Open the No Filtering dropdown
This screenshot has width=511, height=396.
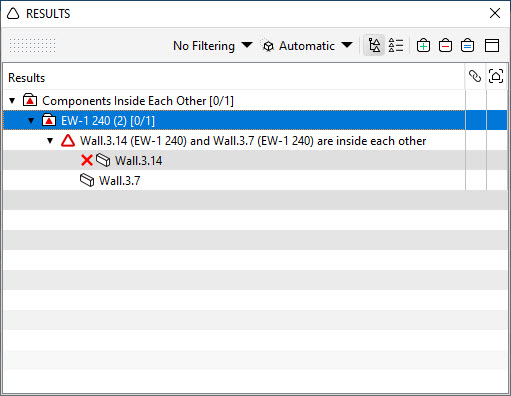point(212,46)
